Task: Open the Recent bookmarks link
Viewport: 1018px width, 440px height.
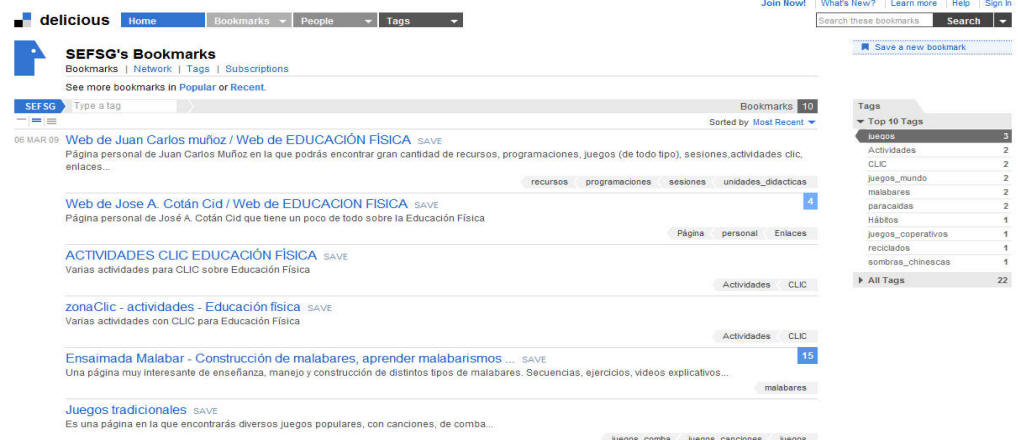Action: click(247, 87)
